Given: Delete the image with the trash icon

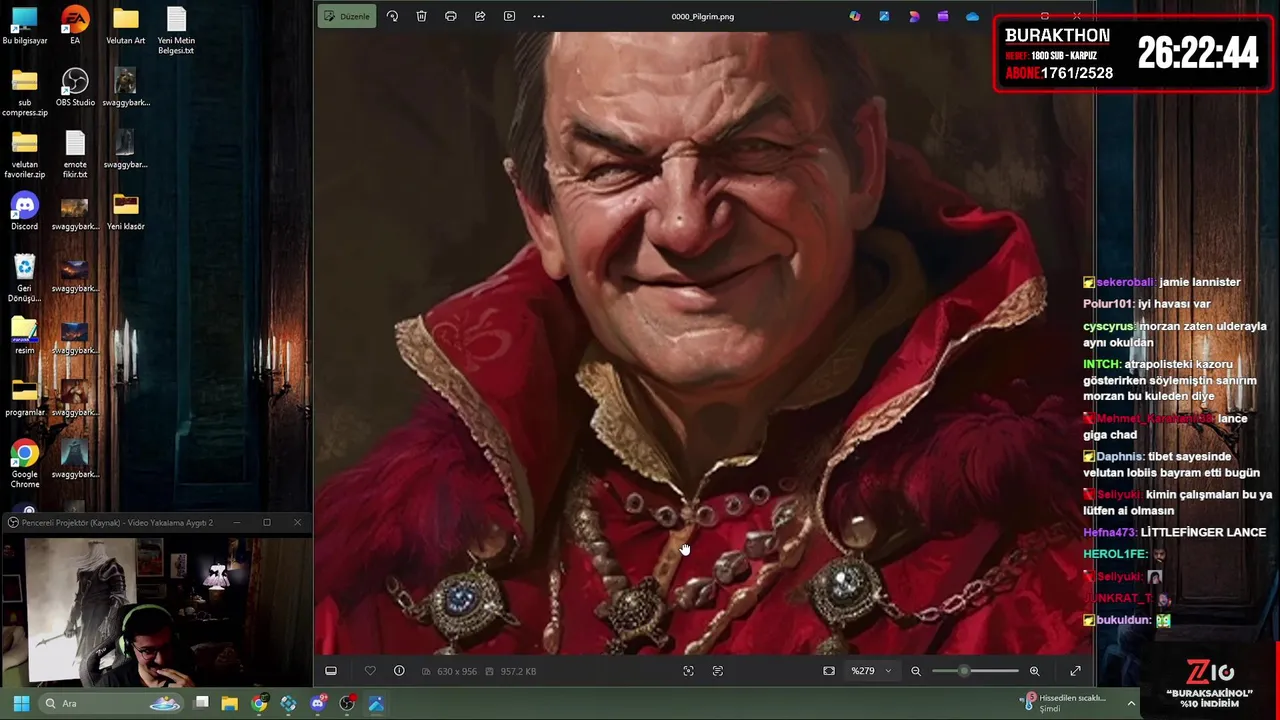Looking at the screenshot, I should click(421, 16).
